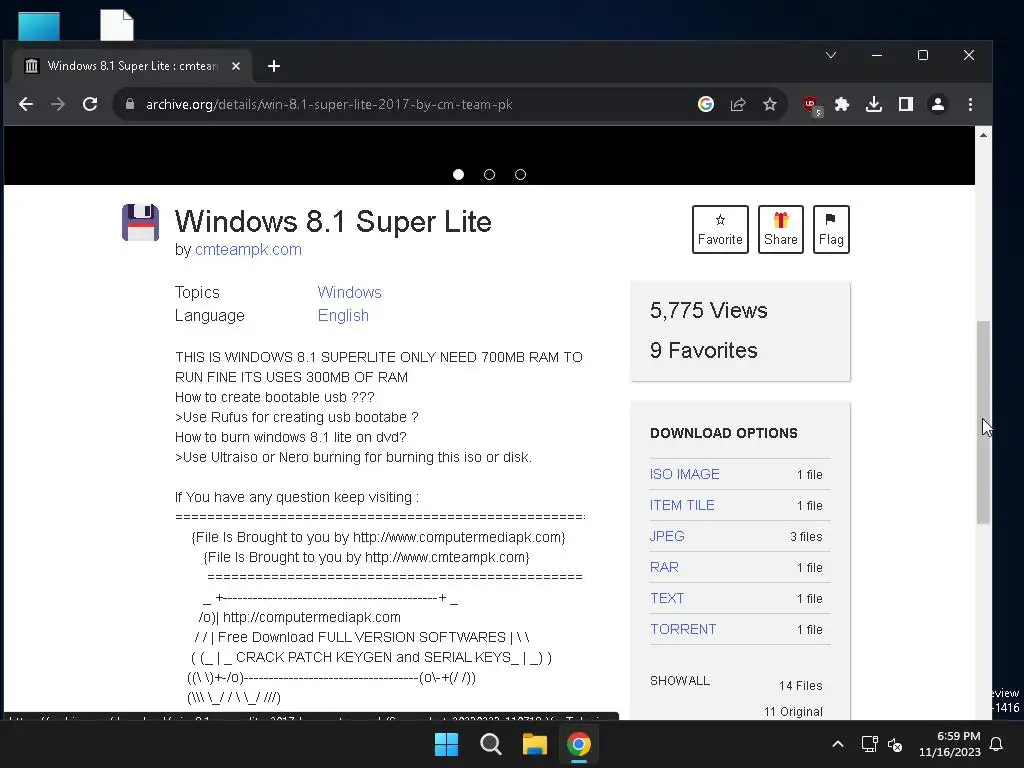The image size is (1024, 768).
Task: Show hidden system tray icons
Action: click(838, 744)
